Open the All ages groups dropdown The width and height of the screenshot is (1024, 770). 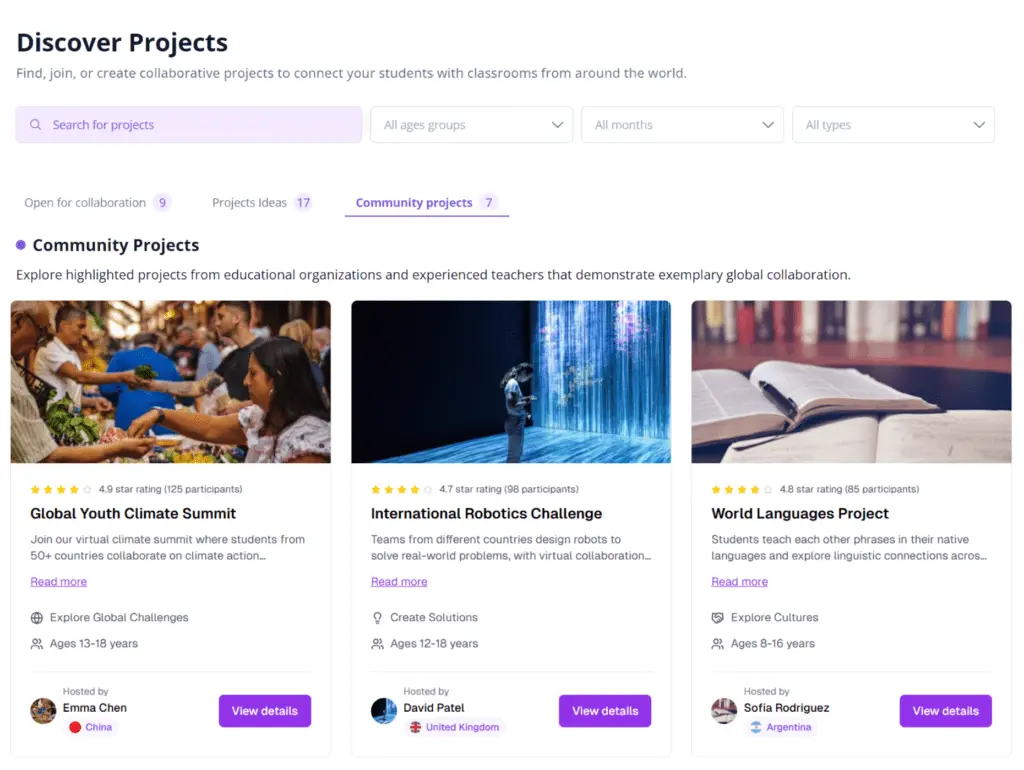tap(472, 124)
